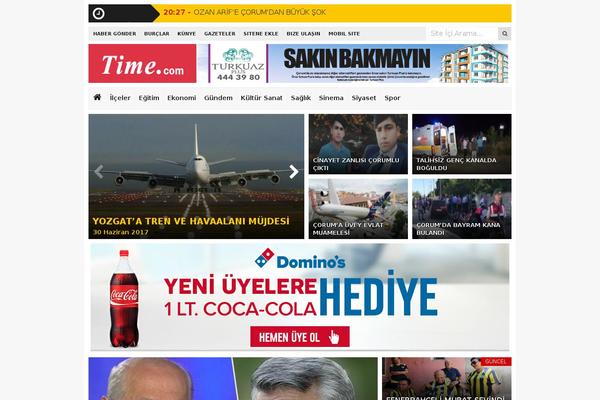Switch to Mobil Site
This screenshot has height=400, width=600.
(x=344, y=34)
